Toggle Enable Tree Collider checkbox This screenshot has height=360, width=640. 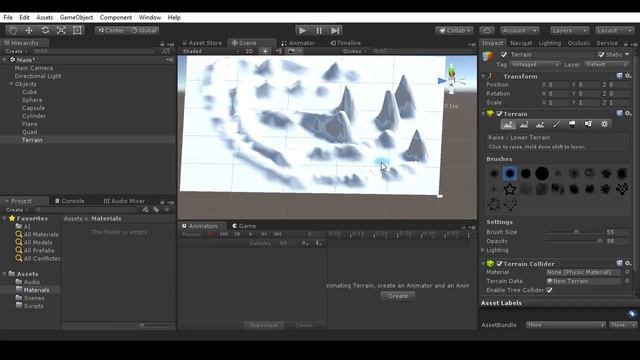549,290
